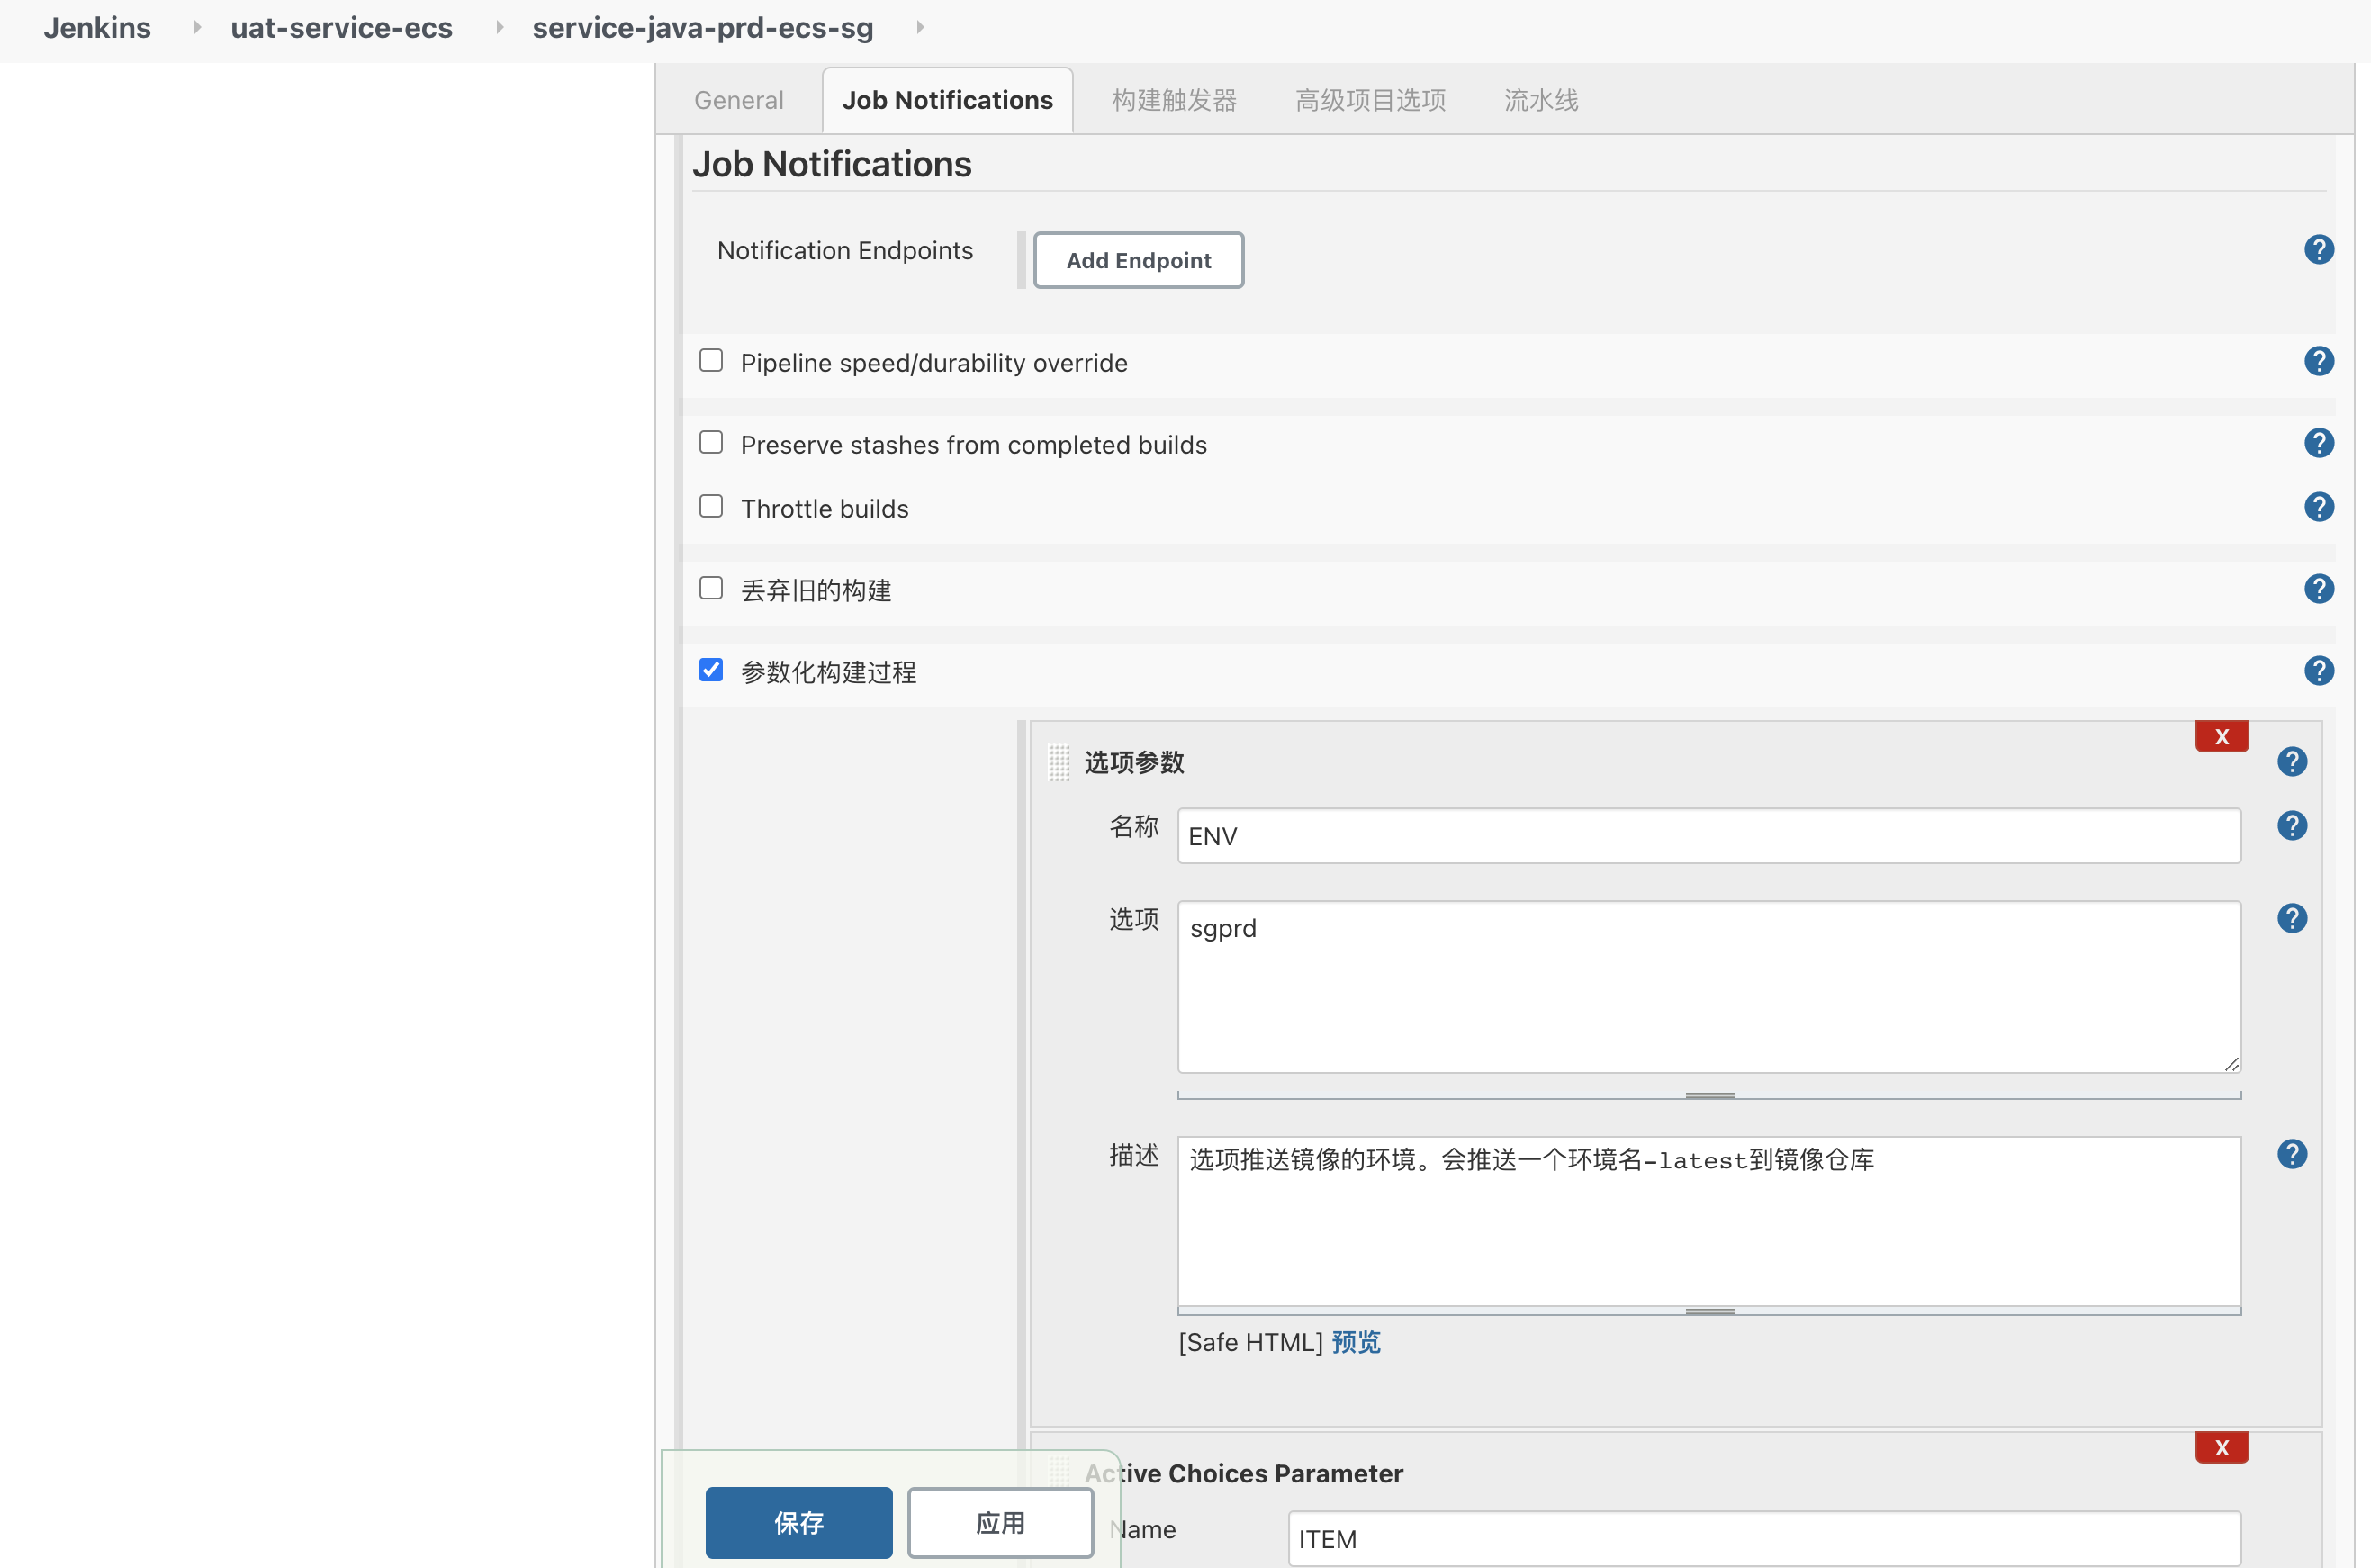Switch to the 流水线 tab

point(1540,100)
